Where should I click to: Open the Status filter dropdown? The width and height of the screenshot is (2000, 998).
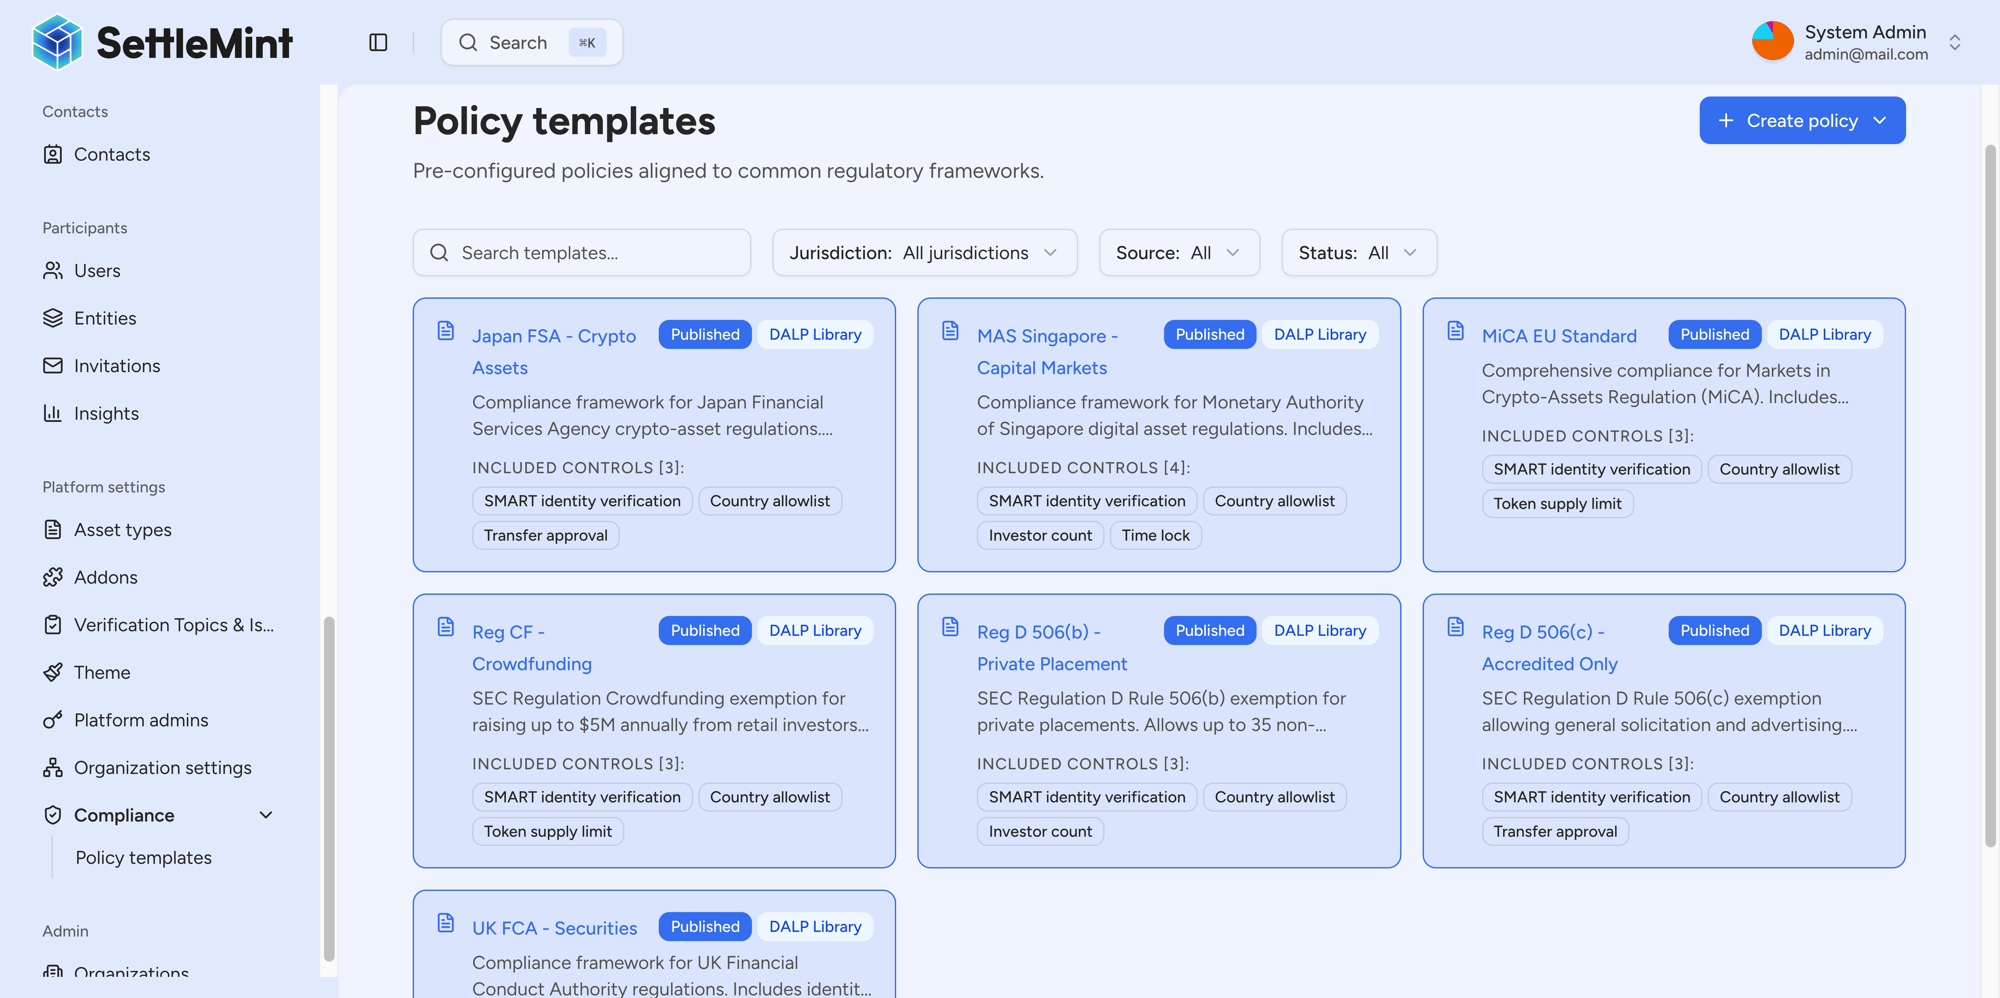coord(1358,253)
